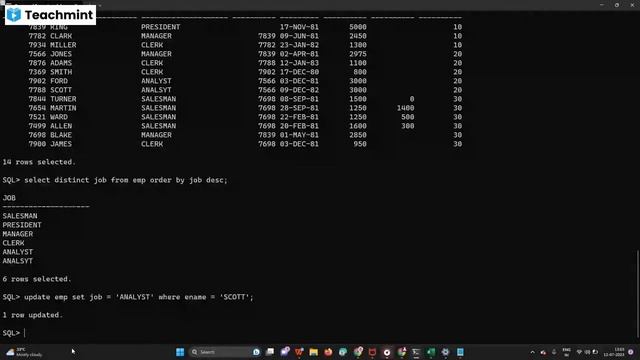This screenshot has height=360, width=640.
Task: Click the JOB column header
Action: [9, 198]
